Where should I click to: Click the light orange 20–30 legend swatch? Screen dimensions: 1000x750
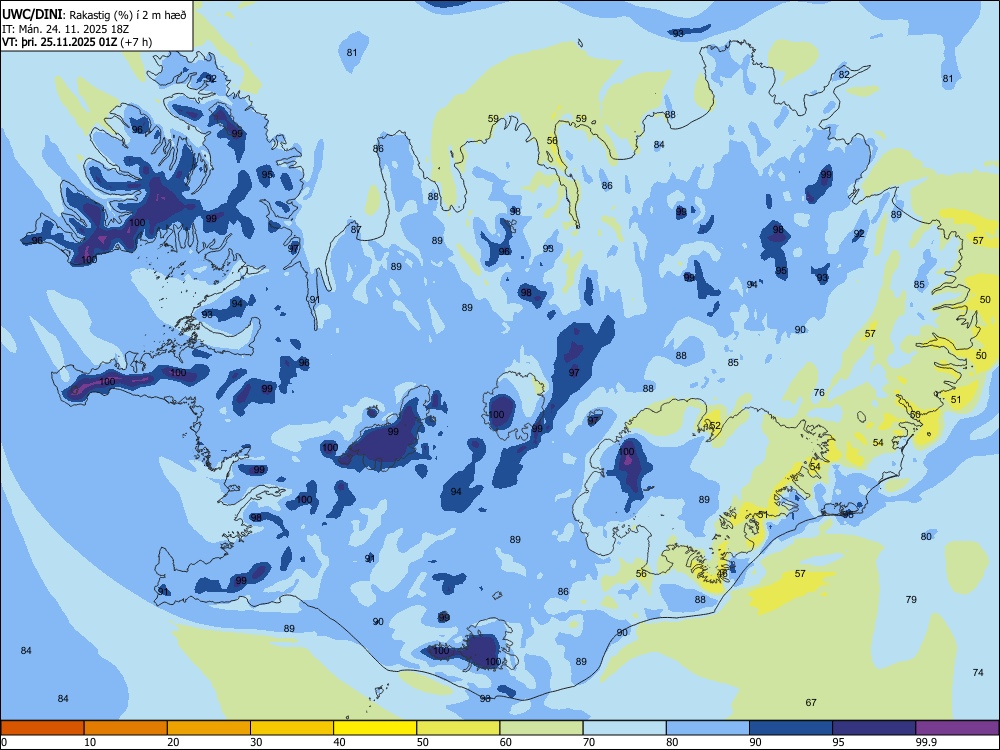(209, 728)
